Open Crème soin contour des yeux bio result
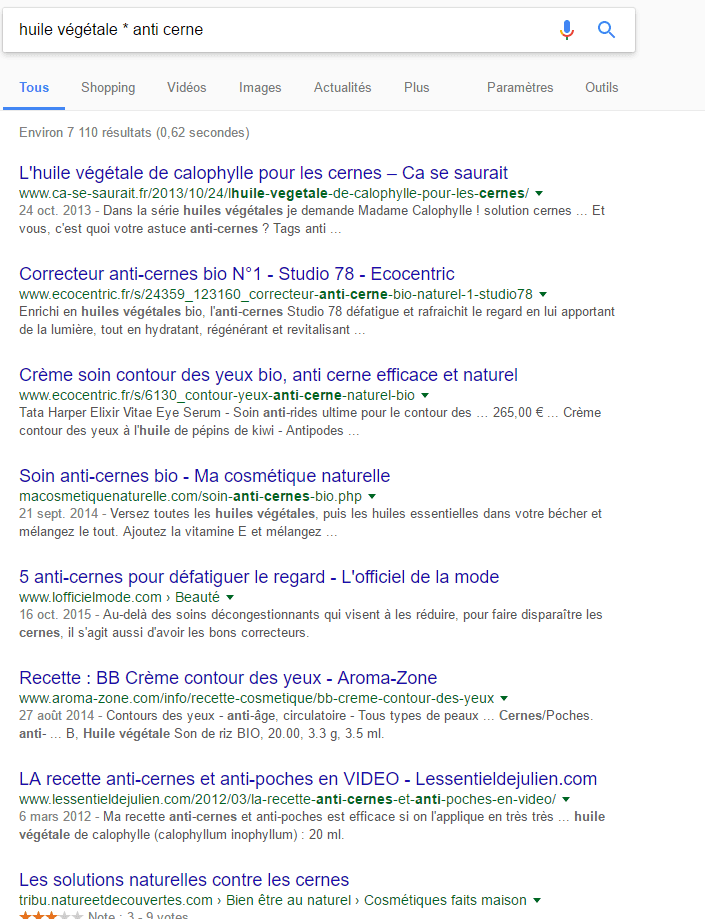The width and height of the screenshot is (705, 919). pos(268,375)
